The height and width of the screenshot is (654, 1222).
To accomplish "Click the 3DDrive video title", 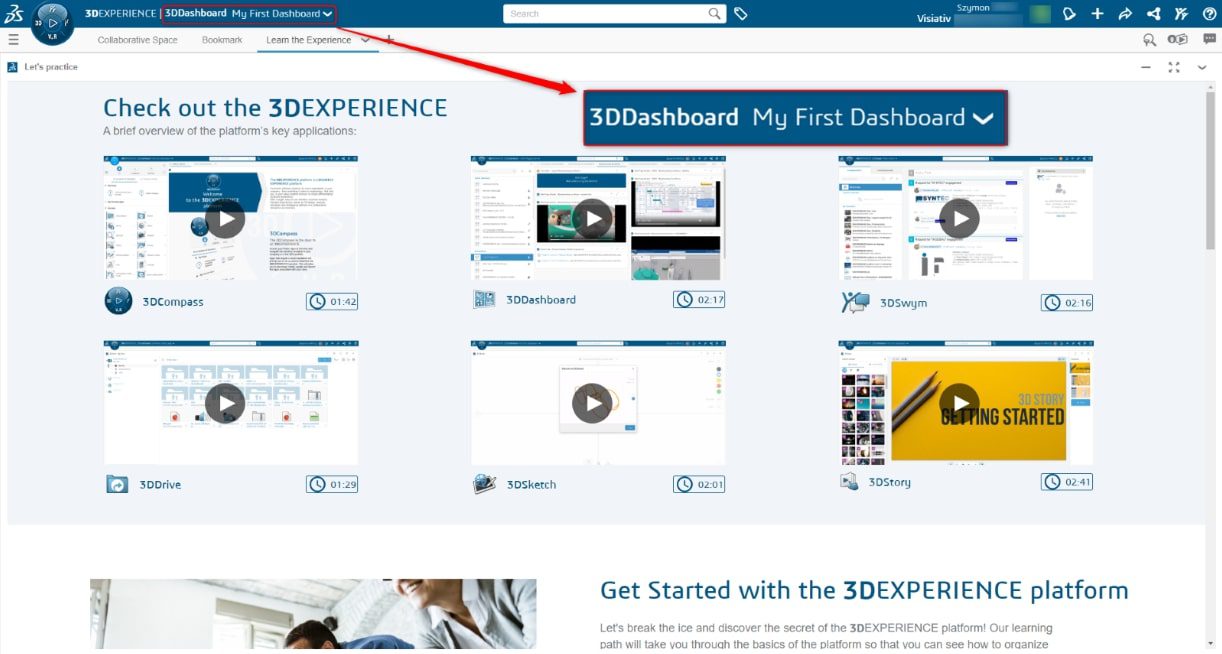I will 161,485.
